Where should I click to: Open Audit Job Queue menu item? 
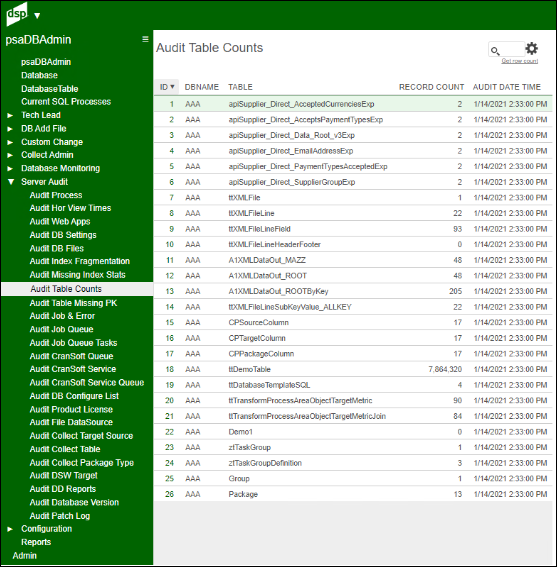61,329
